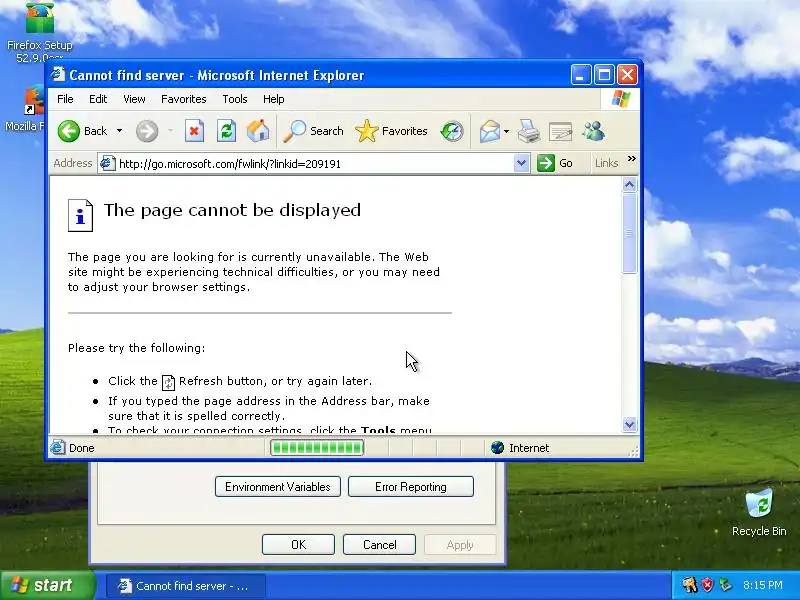Click the disabled Apply button
Viewport: 800px width, 600px height.
pyautogui.click(x=460, y=544)
